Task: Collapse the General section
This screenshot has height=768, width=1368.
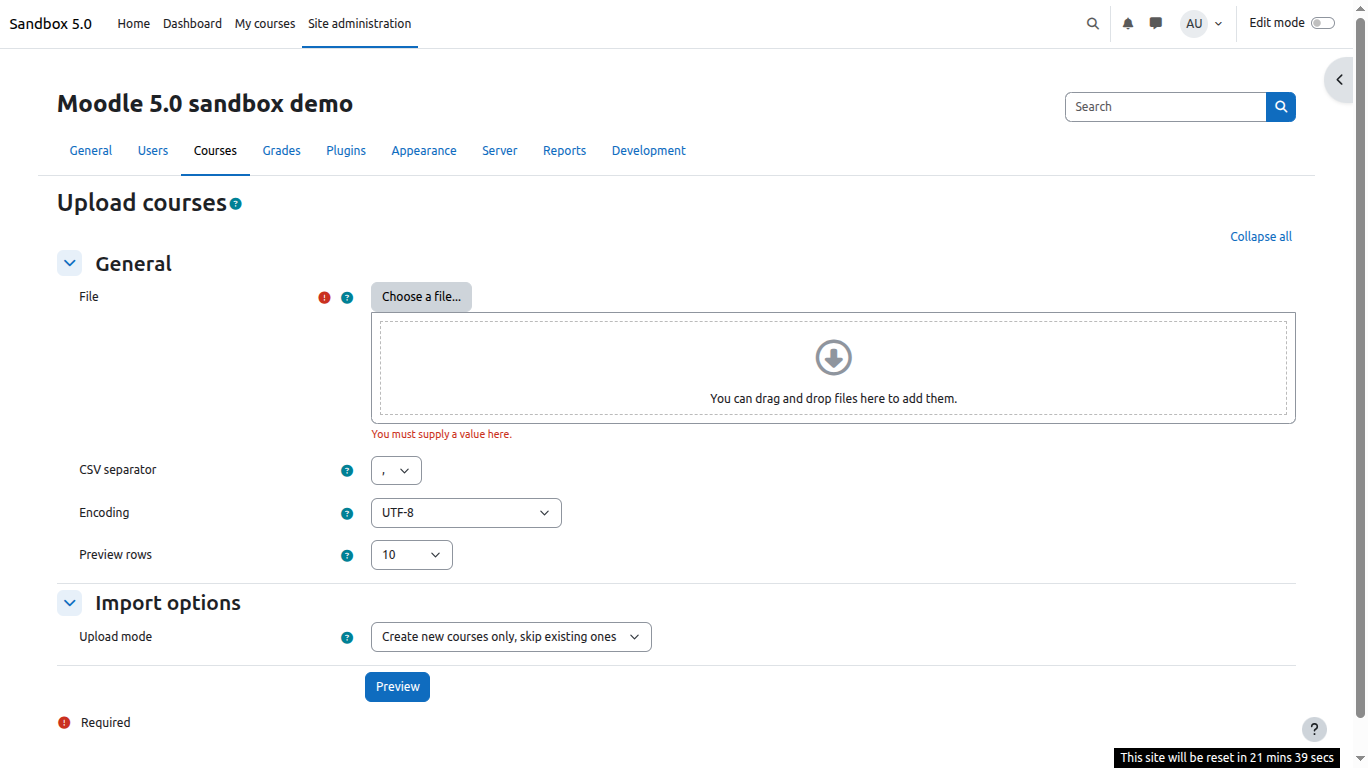Action: (x=69, y=262)
